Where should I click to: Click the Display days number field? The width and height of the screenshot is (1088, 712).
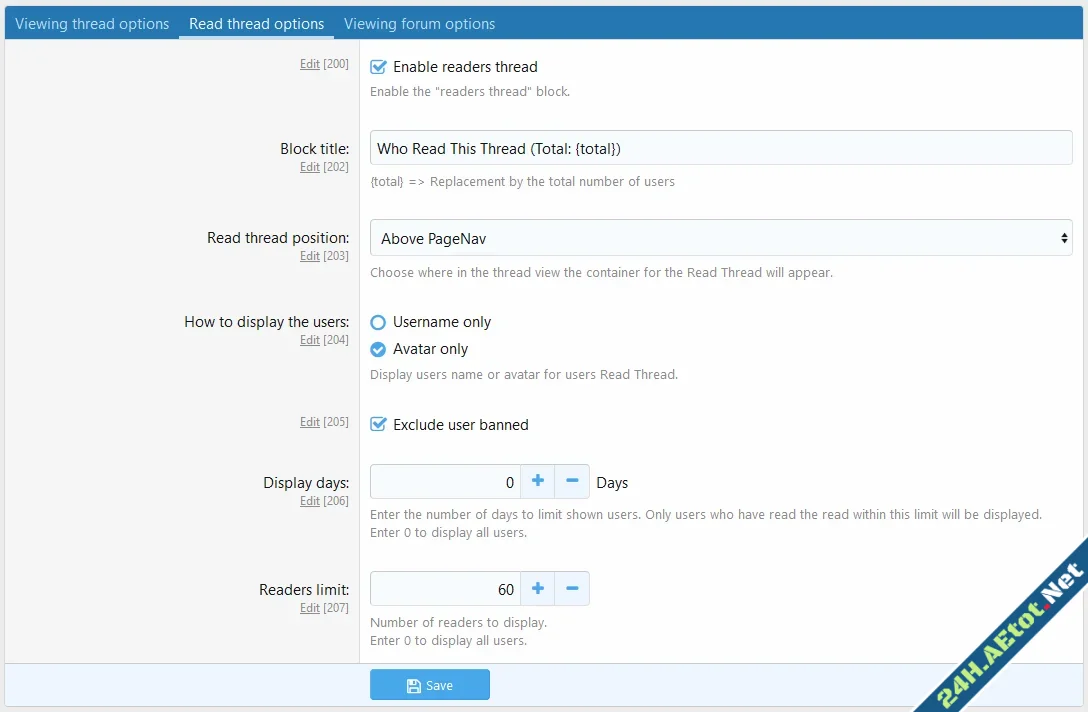[445, 482]
